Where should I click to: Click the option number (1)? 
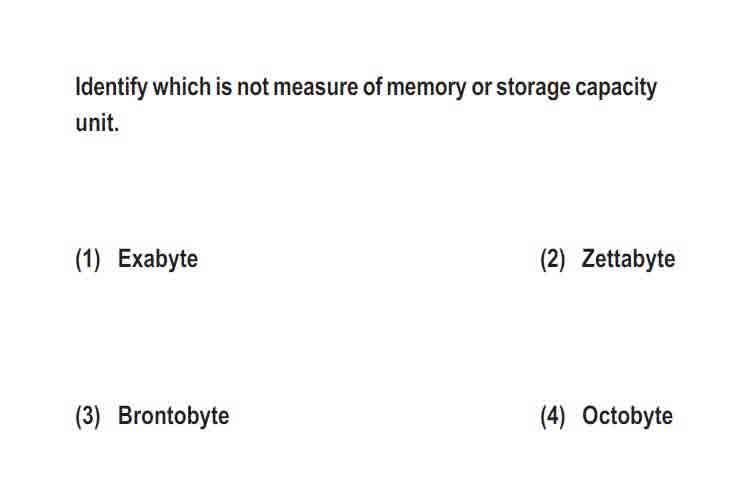(x=88, y=259)
